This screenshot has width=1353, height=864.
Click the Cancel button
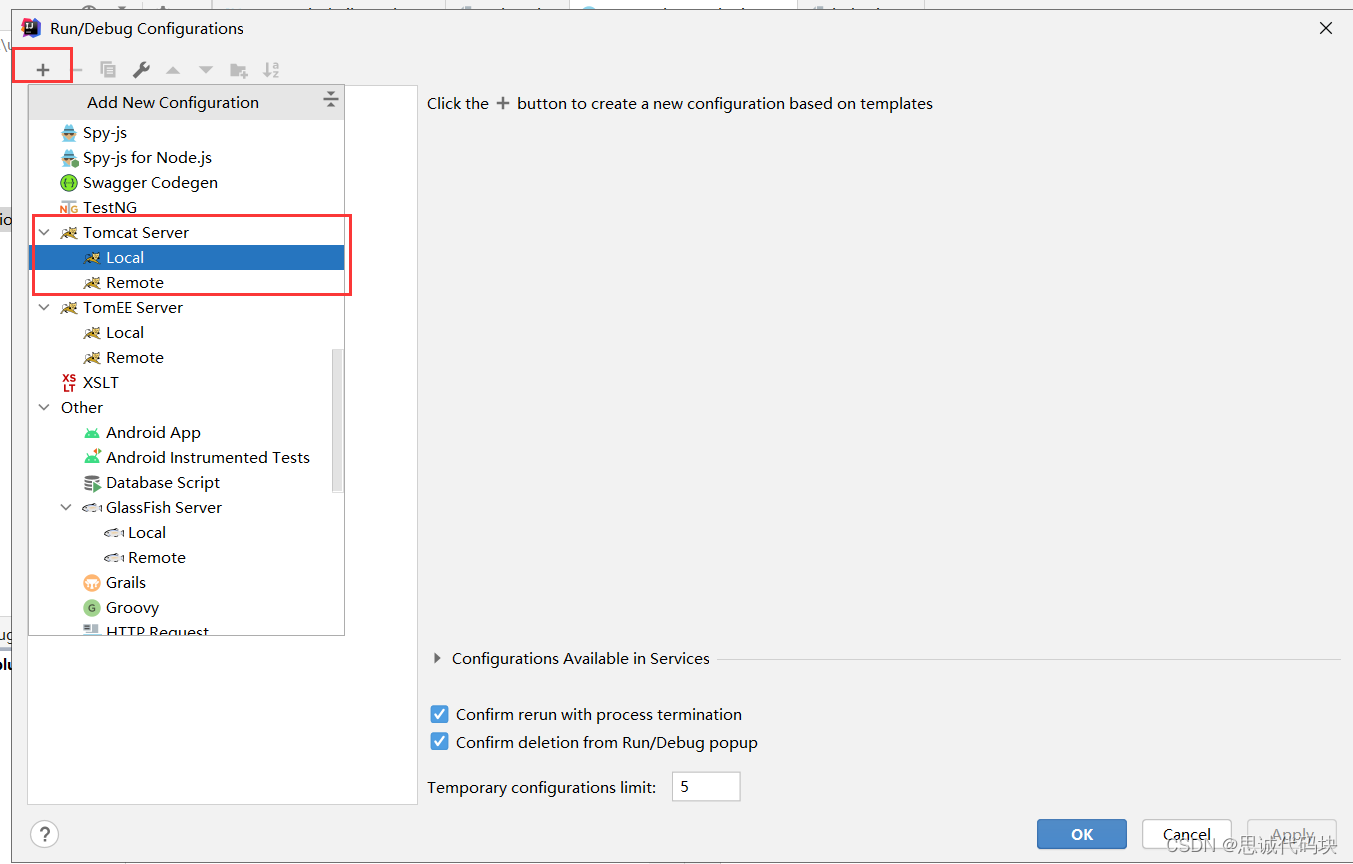[1187, 834]
